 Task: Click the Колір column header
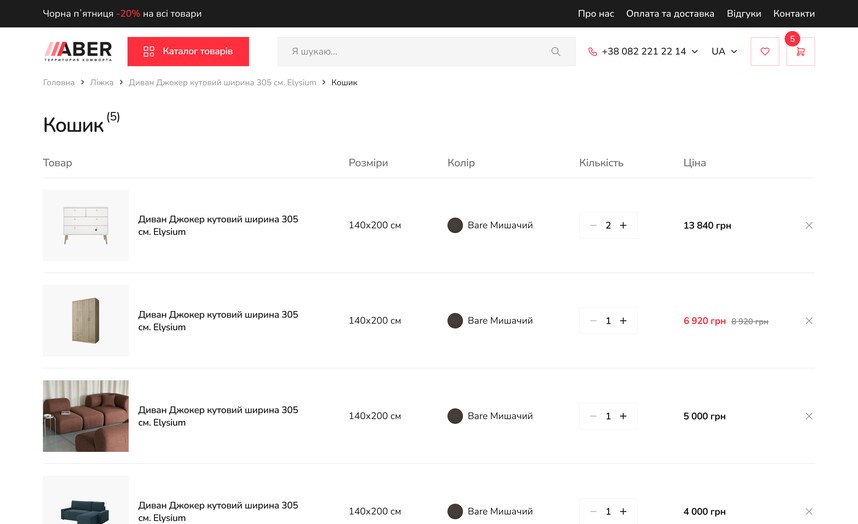click(461, 163)
